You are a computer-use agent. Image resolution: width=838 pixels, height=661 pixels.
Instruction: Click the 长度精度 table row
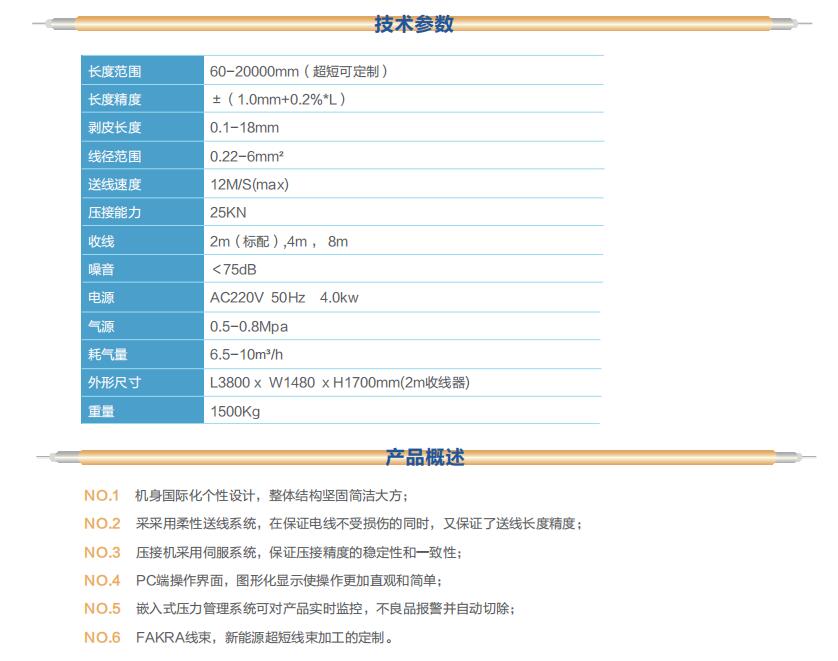coord(113,99)
